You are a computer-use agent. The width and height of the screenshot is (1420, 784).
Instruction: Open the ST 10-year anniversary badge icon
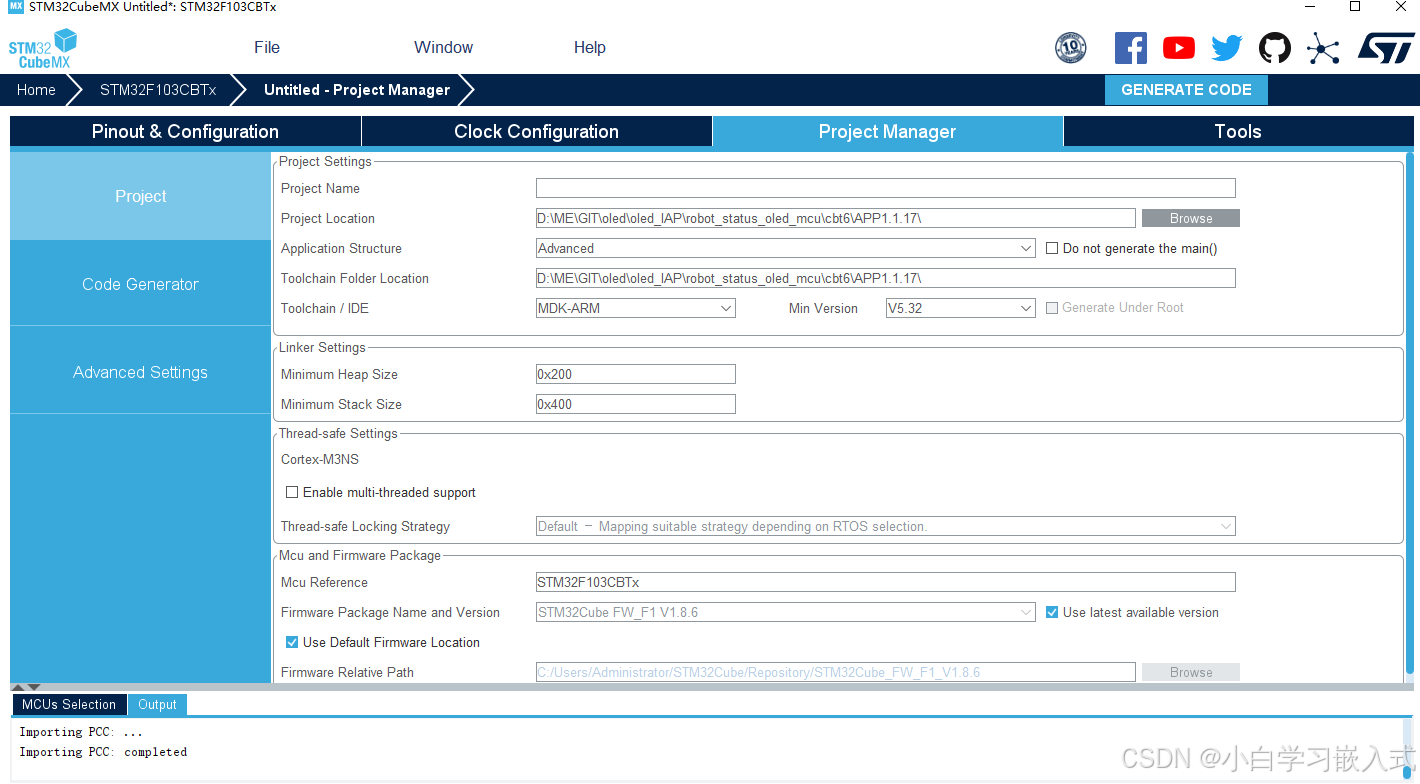coord(1071,47)
